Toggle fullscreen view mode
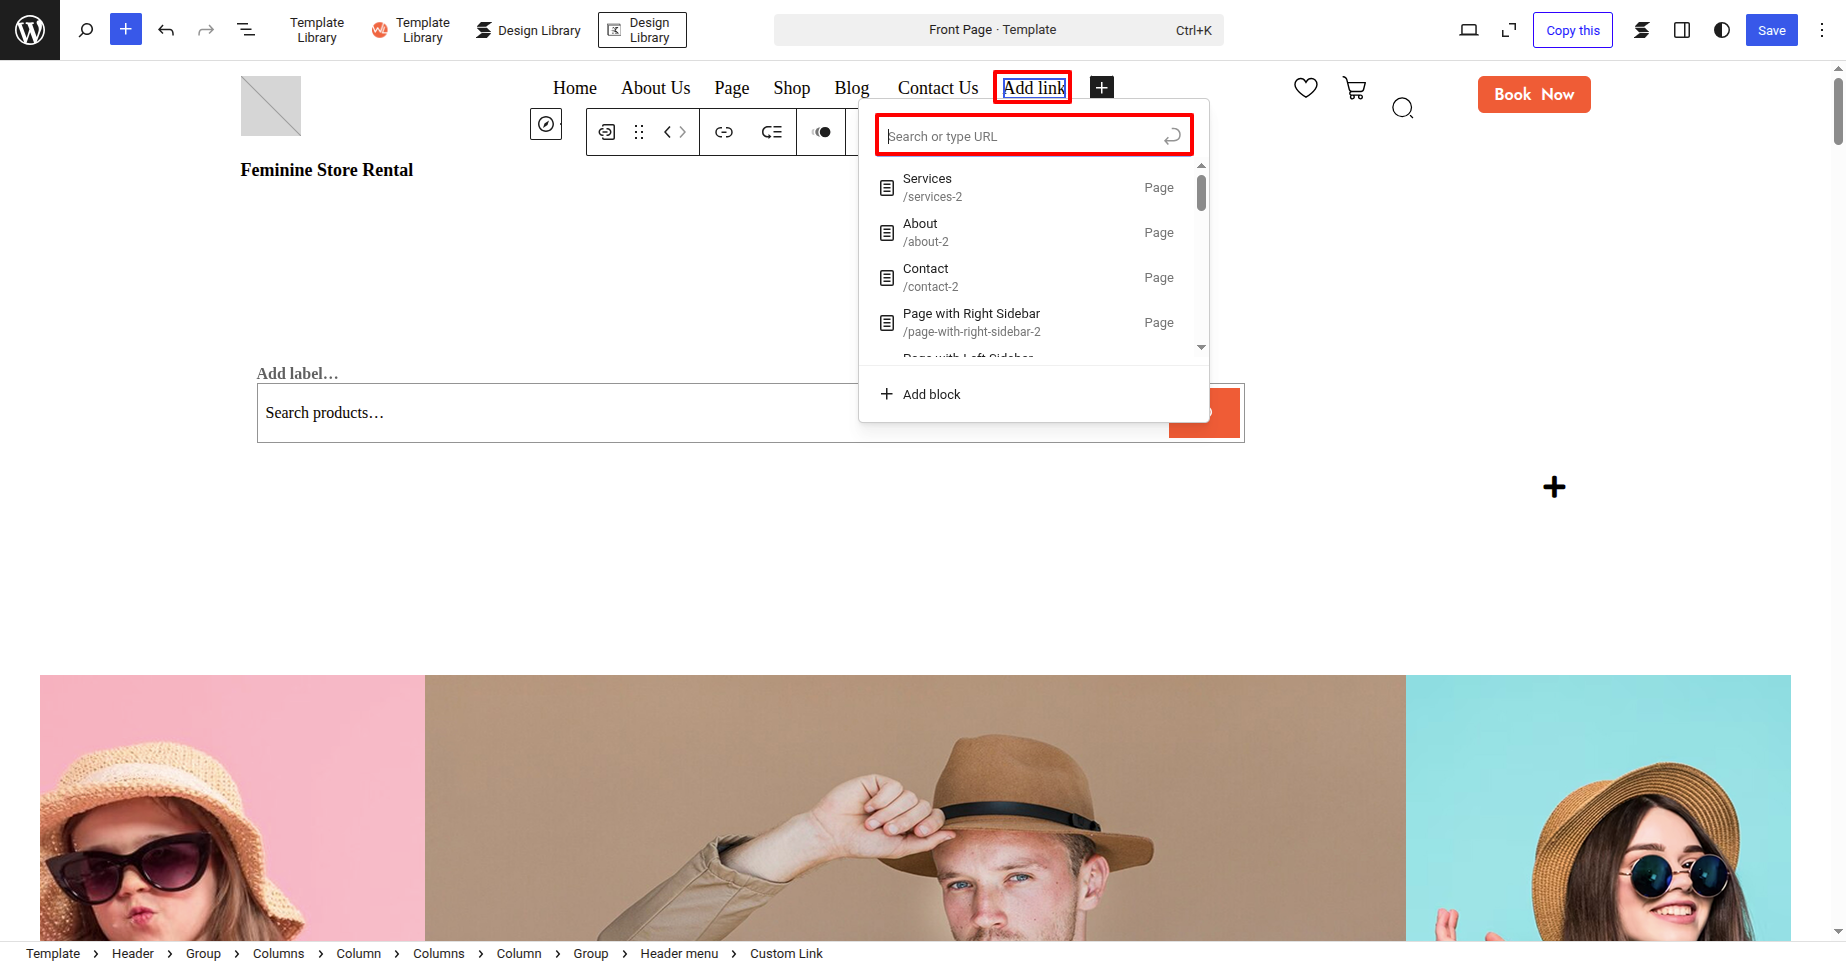The width and height of the screenshot is (1846, 966). coord(1509,30)
